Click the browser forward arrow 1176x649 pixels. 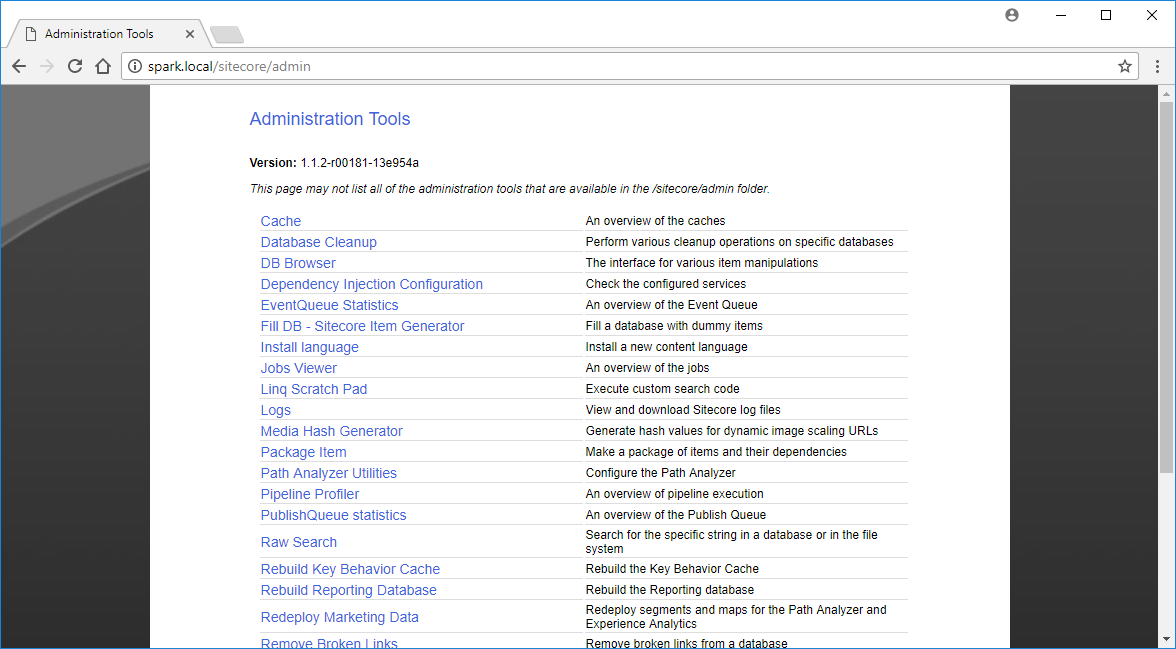coord(46,66)
